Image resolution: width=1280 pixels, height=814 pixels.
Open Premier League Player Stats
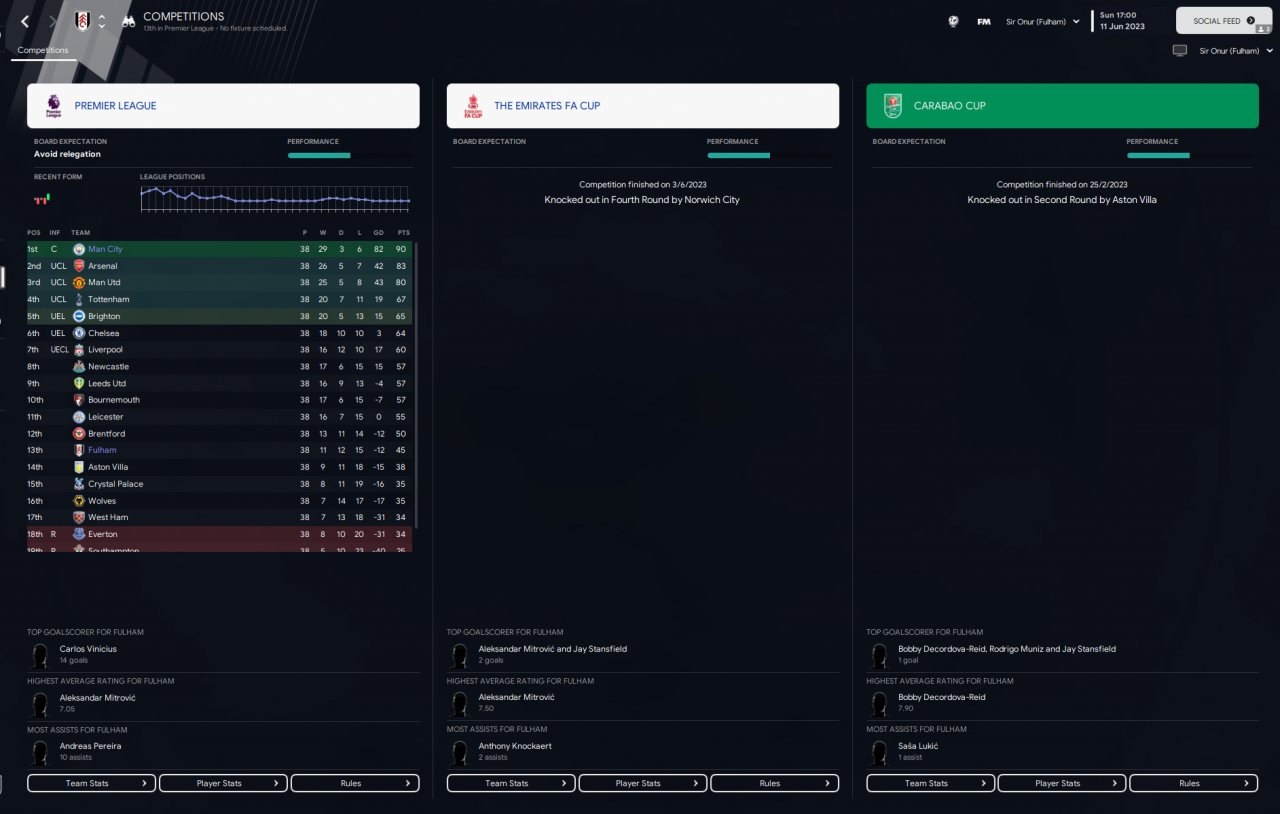(x=223, y=783)
